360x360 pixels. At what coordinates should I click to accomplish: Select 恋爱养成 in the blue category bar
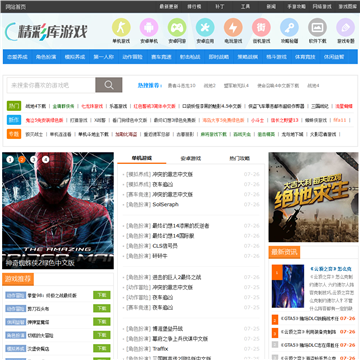(x=17, y=57)
